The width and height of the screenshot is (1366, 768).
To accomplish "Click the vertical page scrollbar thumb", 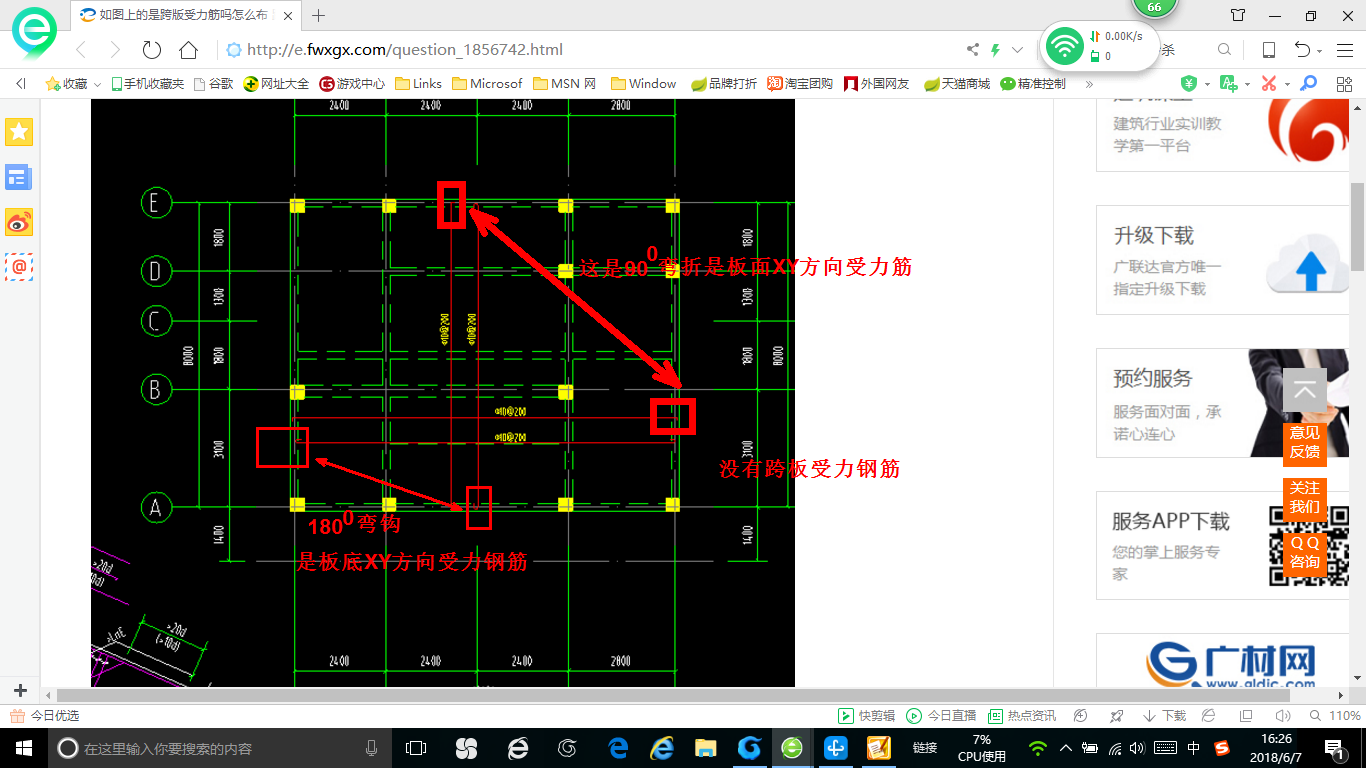I will (1357, 227).
